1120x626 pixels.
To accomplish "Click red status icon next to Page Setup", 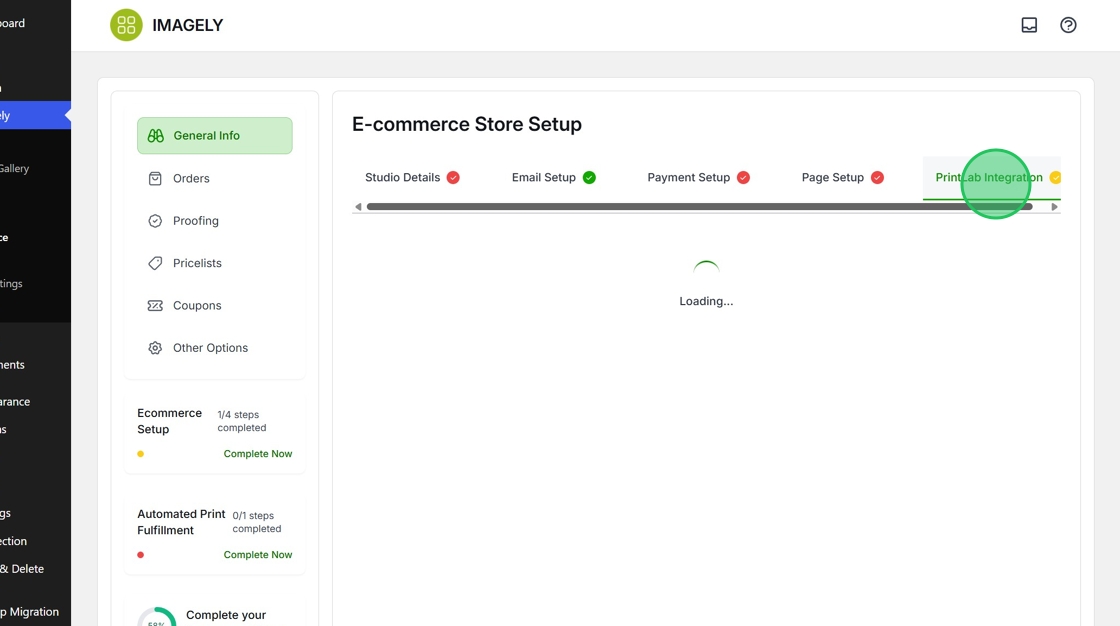I will 877,177.
